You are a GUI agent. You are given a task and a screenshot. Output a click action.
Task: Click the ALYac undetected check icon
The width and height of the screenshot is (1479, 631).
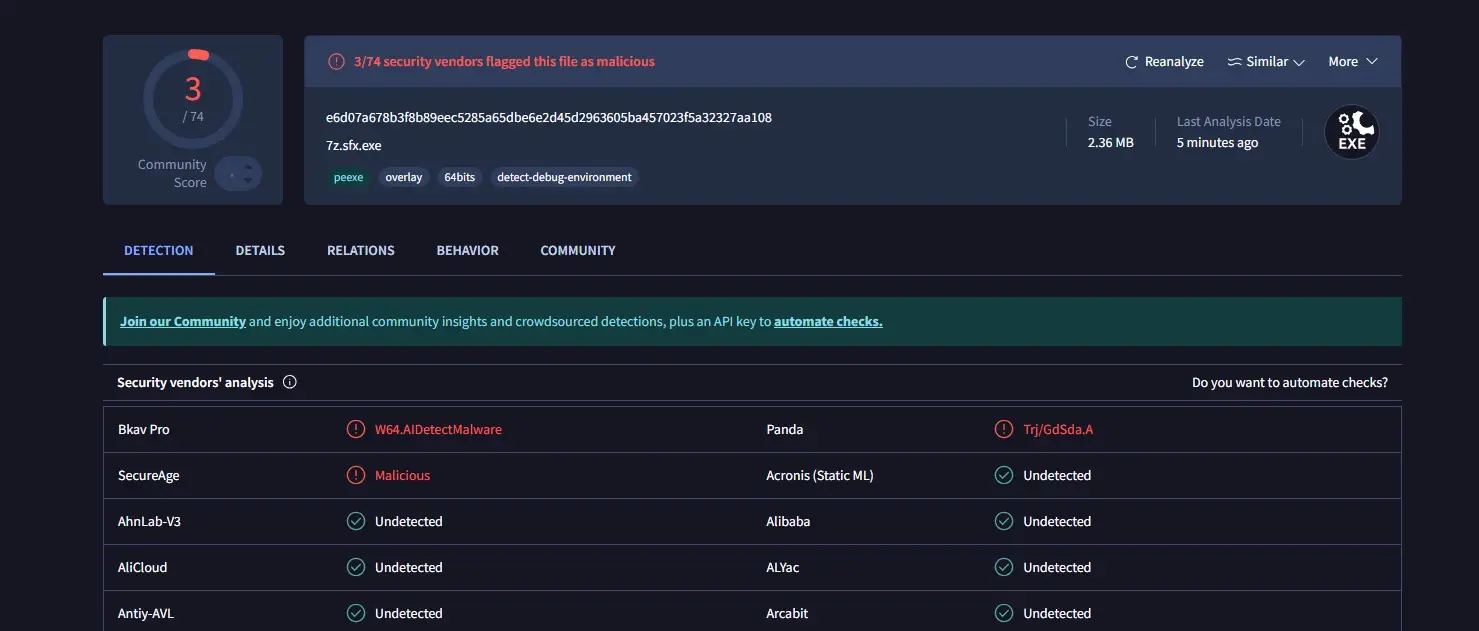tap(1004, 567)
